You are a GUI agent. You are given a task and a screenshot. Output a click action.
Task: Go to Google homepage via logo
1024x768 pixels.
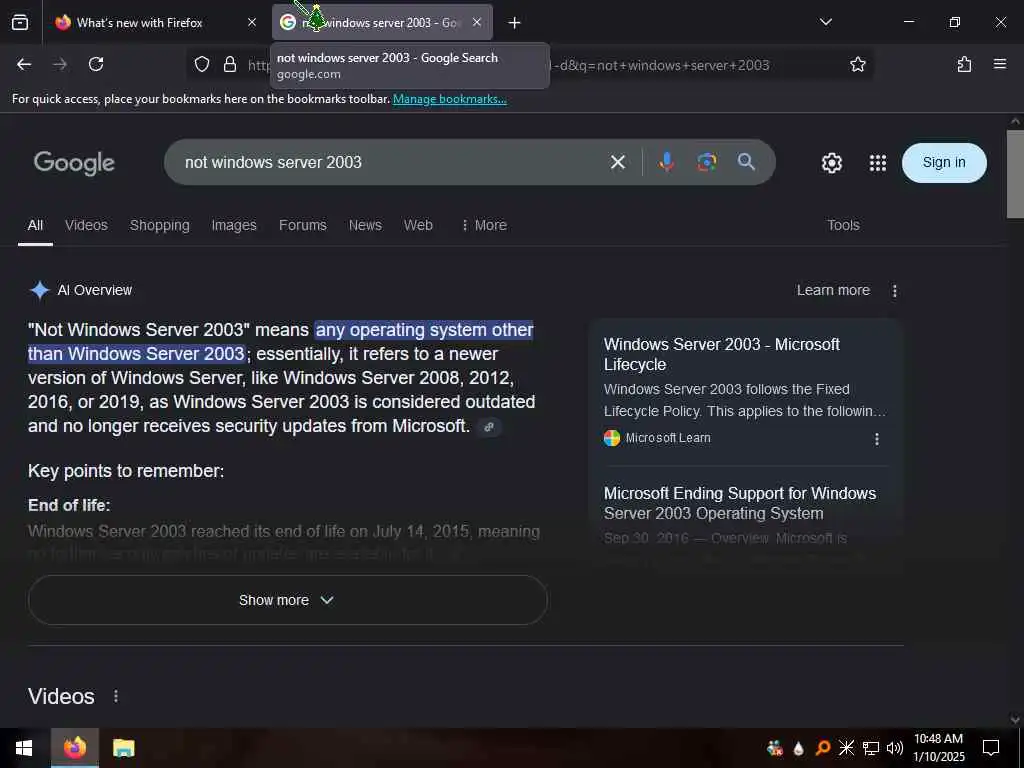(74, 163)
